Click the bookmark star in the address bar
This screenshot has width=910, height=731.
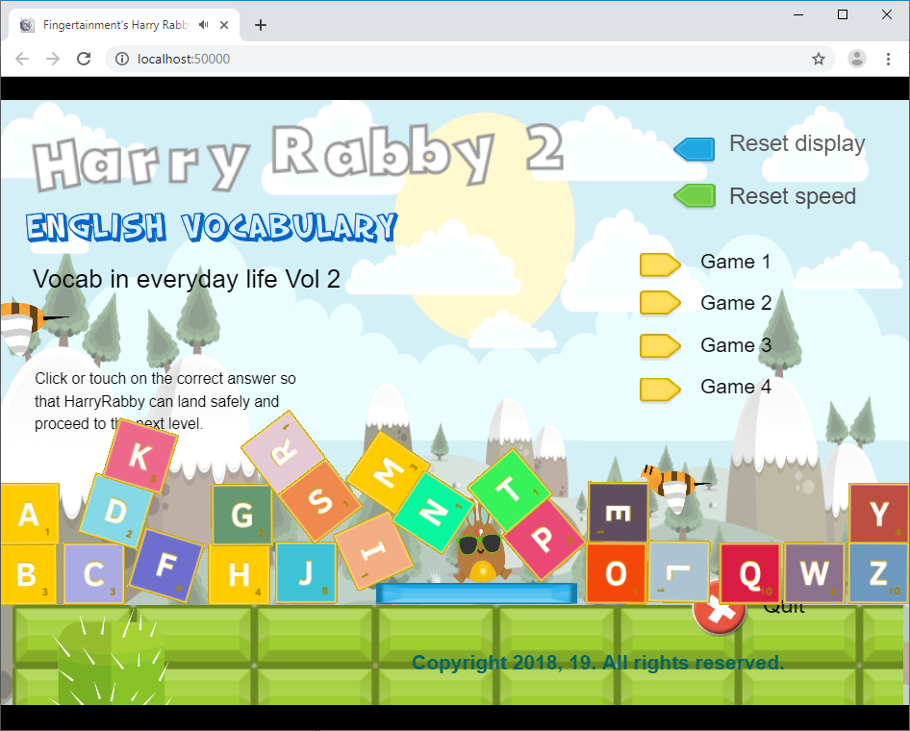[819, 59]
